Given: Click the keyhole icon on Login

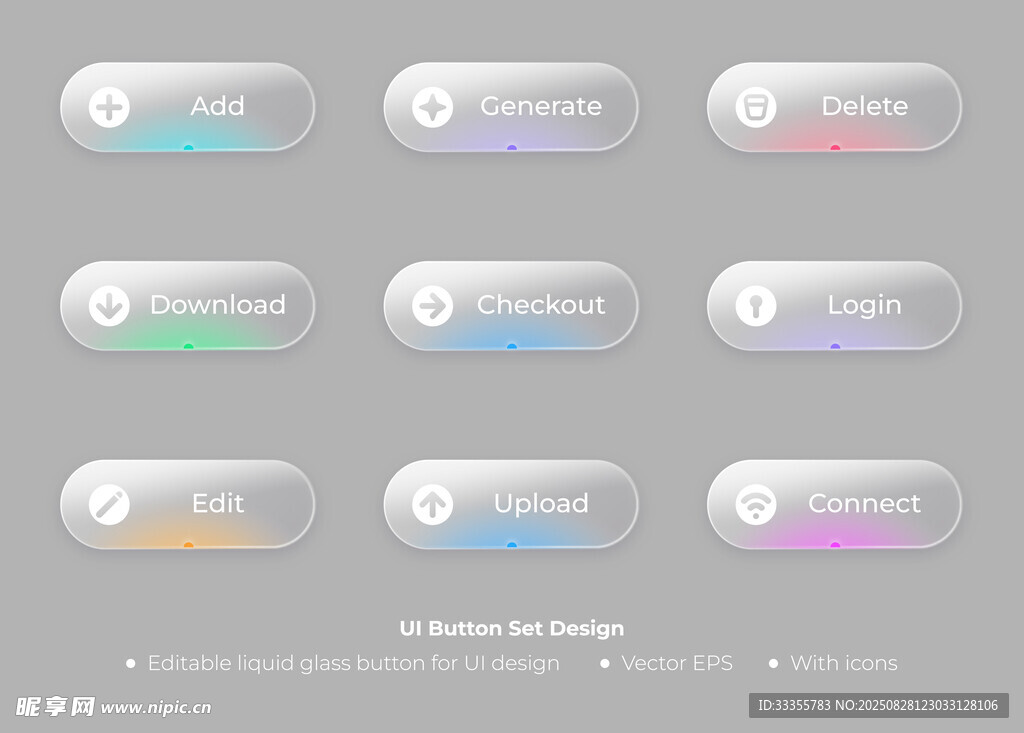Looking at the screenshot, I should 756,306.
